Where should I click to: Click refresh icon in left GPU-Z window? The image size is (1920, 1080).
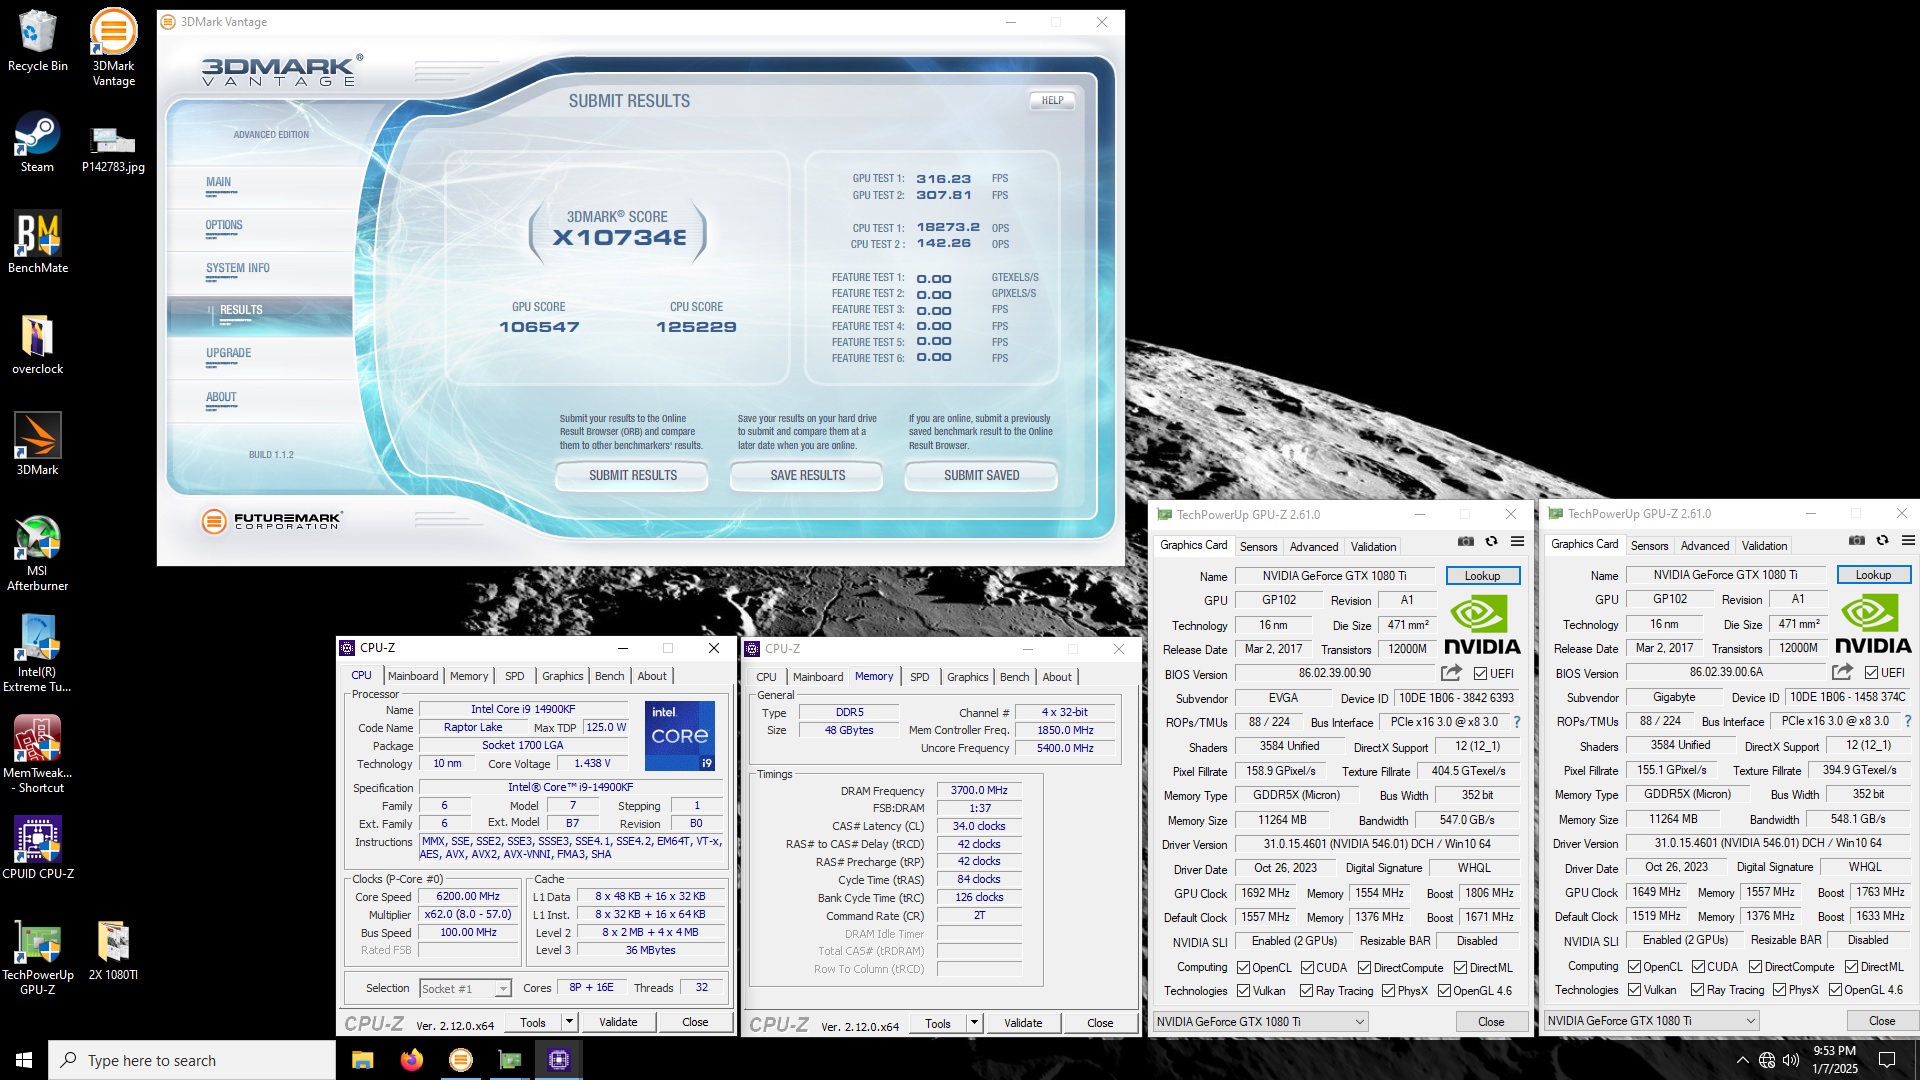pyautogui.click(x=1491, y=541)
